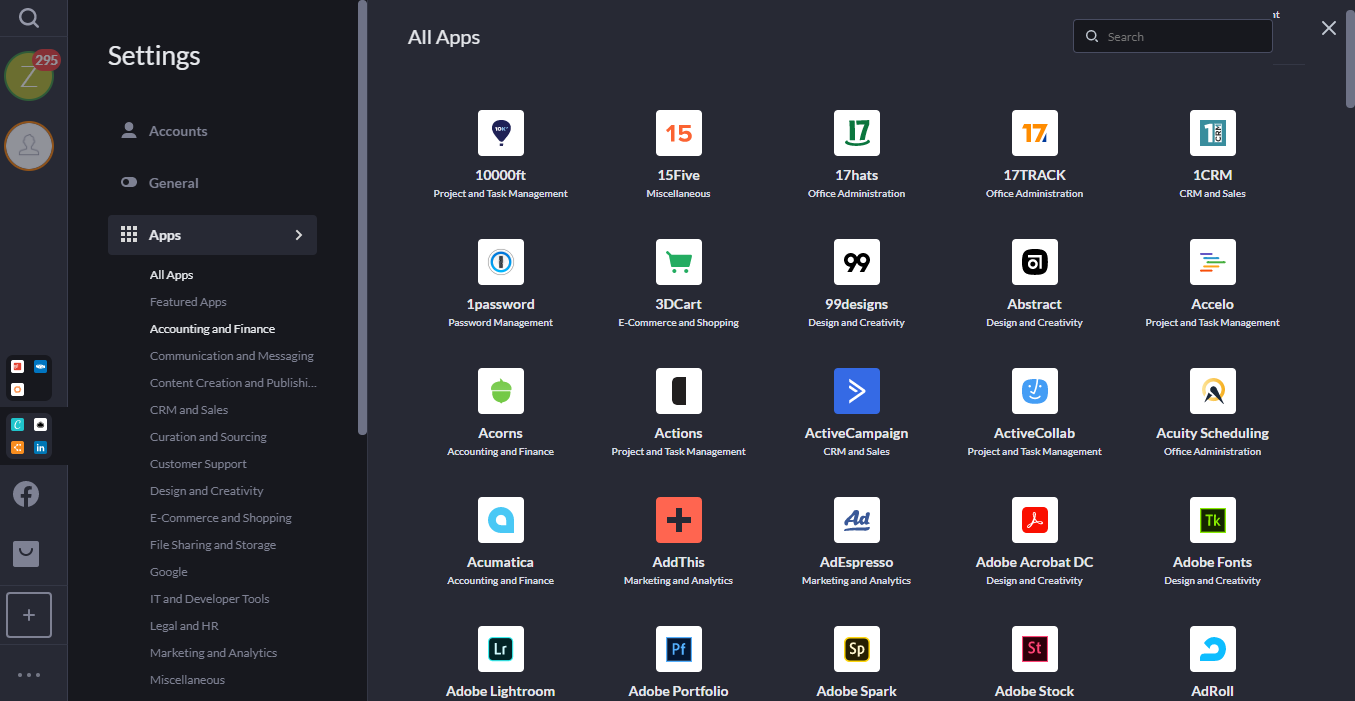The height and width of the screenshot is (701, 1355).
Task: Choose the AddThis plus icon
Action: coord(679,520)
